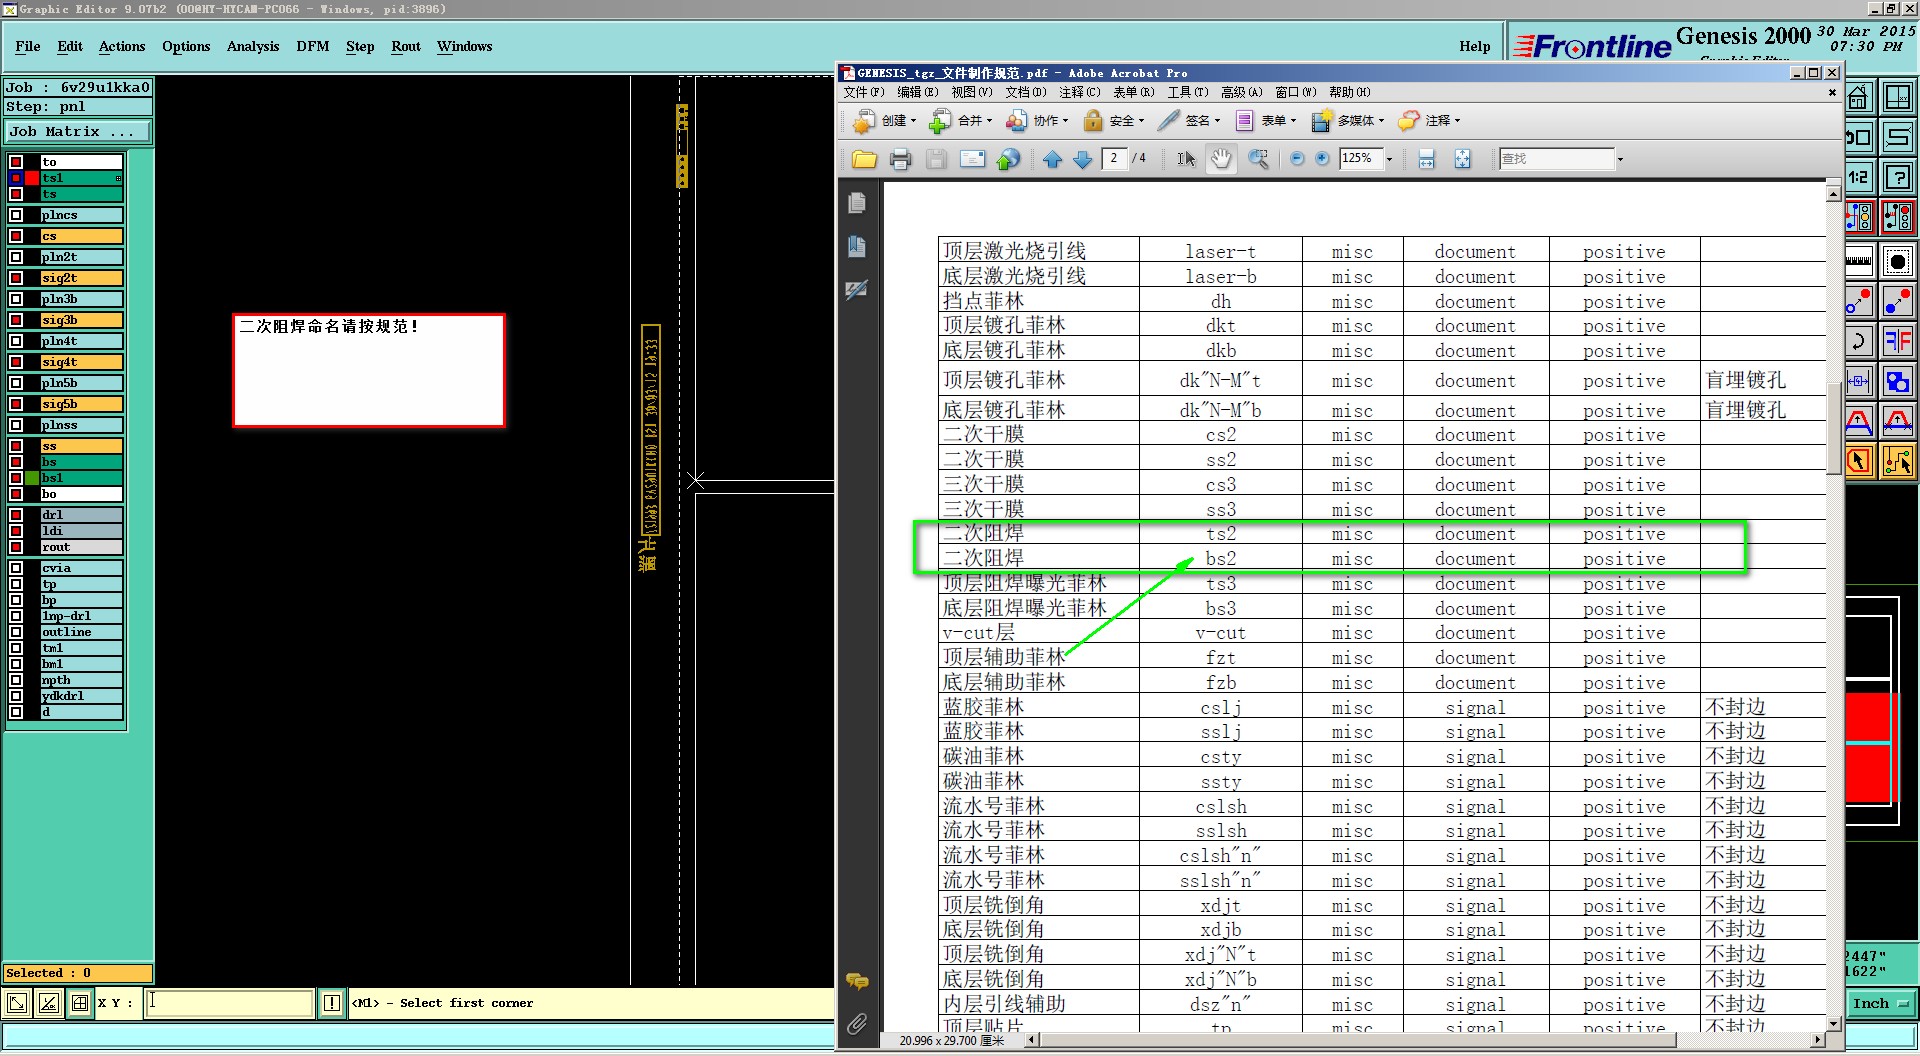This screenshot has width=1920, height=1056.
Task: Open Acrobat's 工具(T) menu
Action: coord(1188,92)
